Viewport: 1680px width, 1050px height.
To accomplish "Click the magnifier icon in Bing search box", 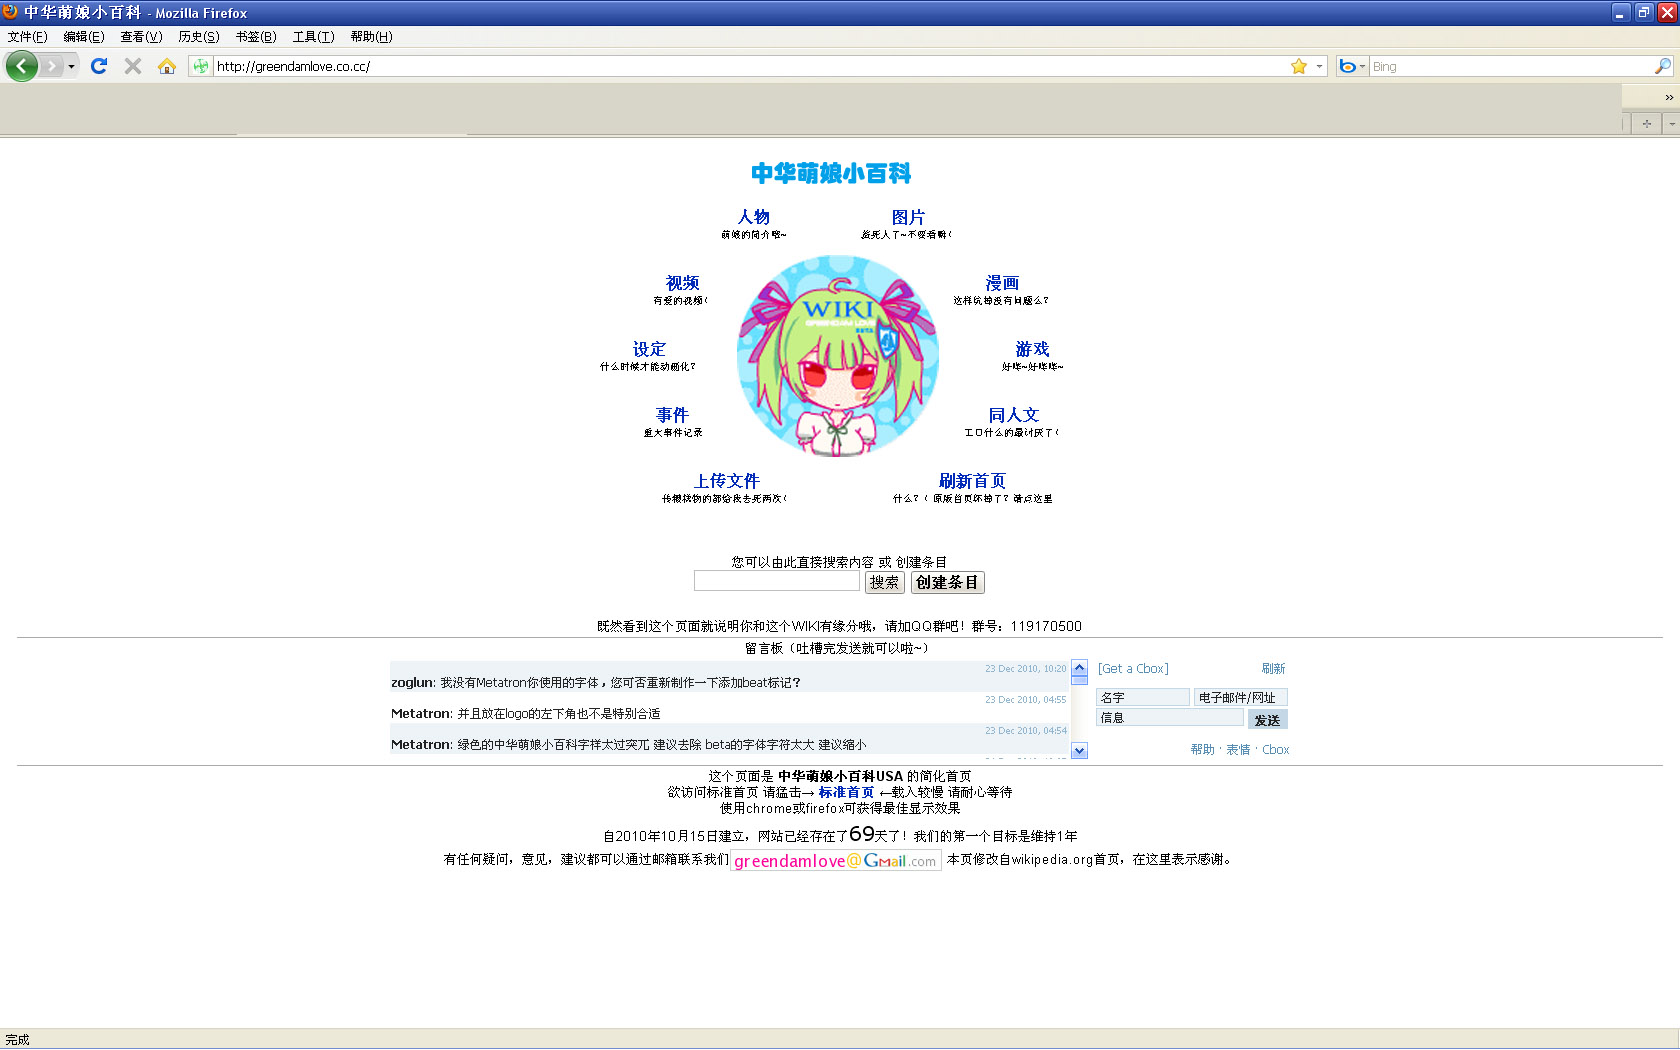I will [x=1662, y=66].
